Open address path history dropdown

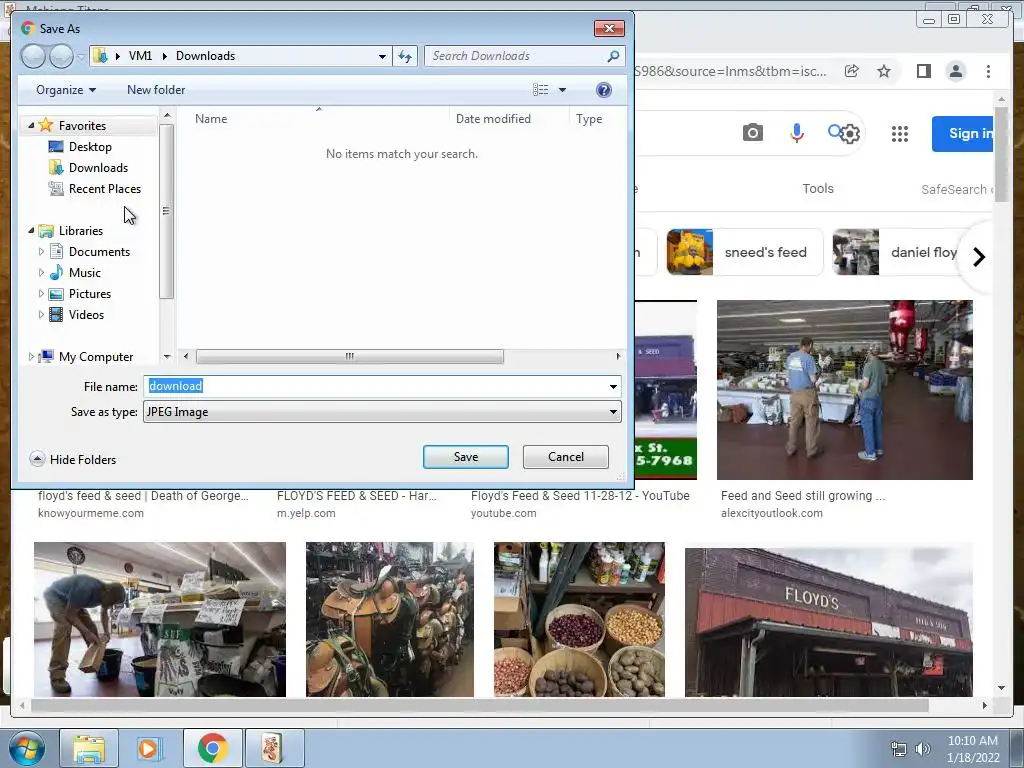coord(382,56)
